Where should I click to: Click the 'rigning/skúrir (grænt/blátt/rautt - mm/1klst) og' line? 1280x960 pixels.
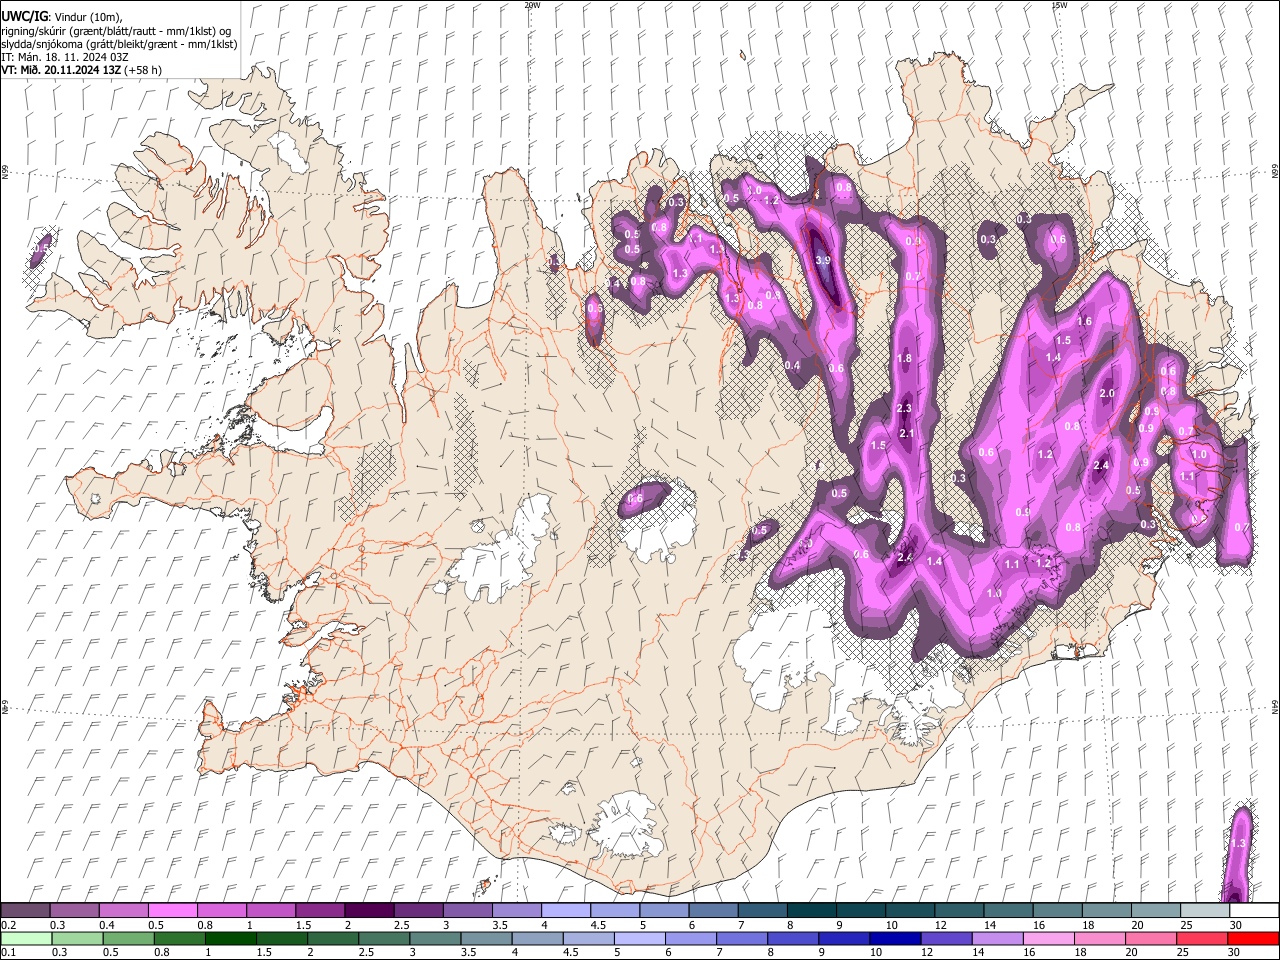(117, 30)
